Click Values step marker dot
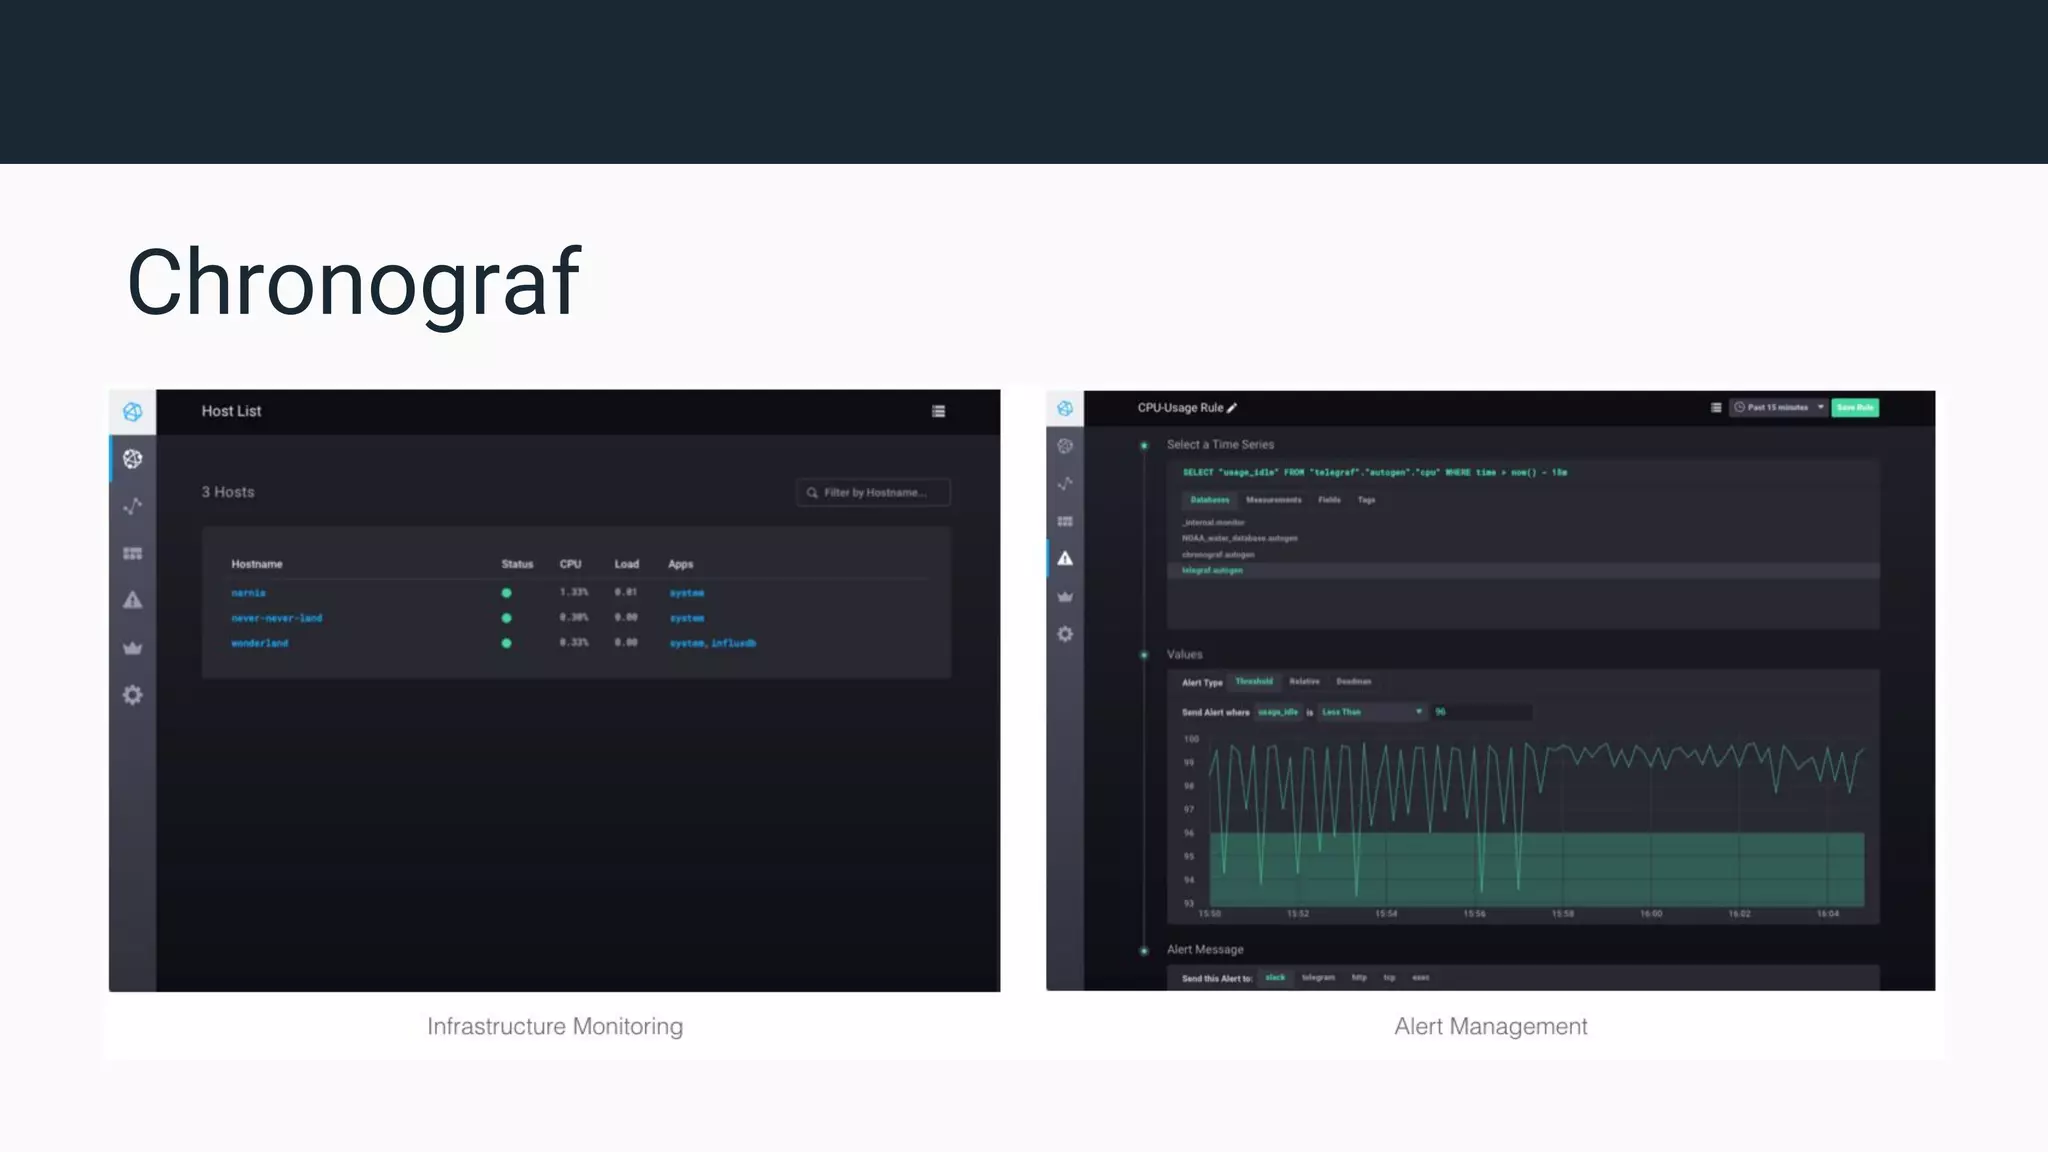 click(x=1144, y=655)
